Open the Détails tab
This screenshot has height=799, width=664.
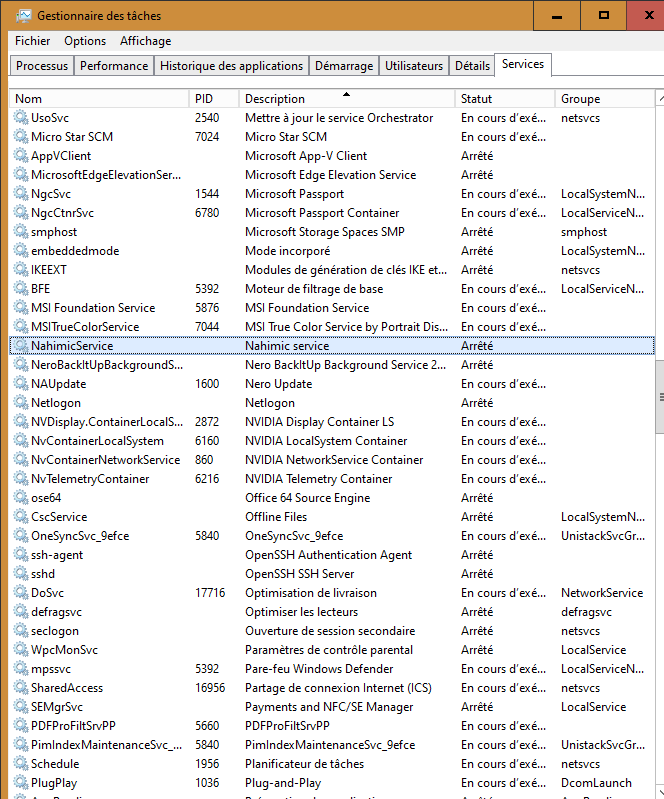pyautogui.click(x=472, y=66)
